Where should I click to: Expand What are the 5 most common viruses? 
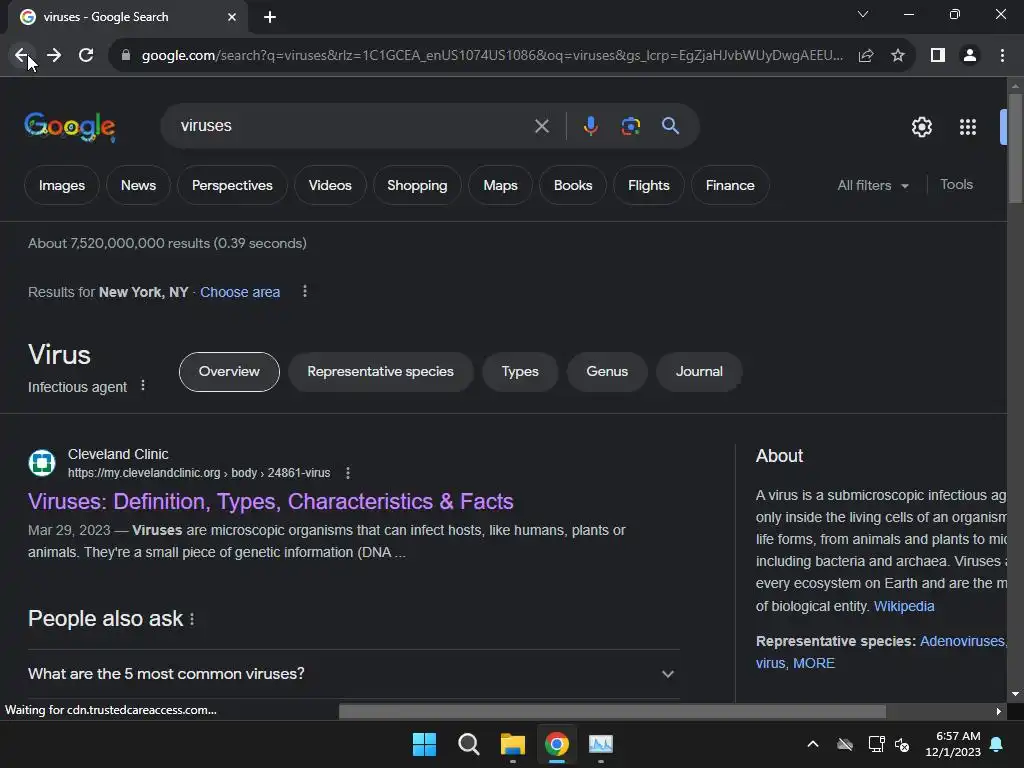point(353,674)
